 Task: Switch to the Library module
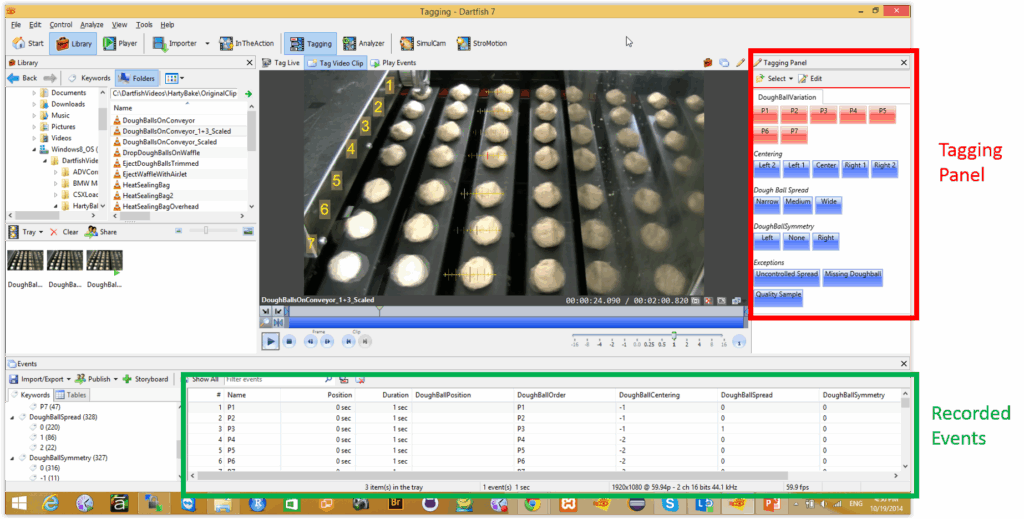tap(74, 43)
